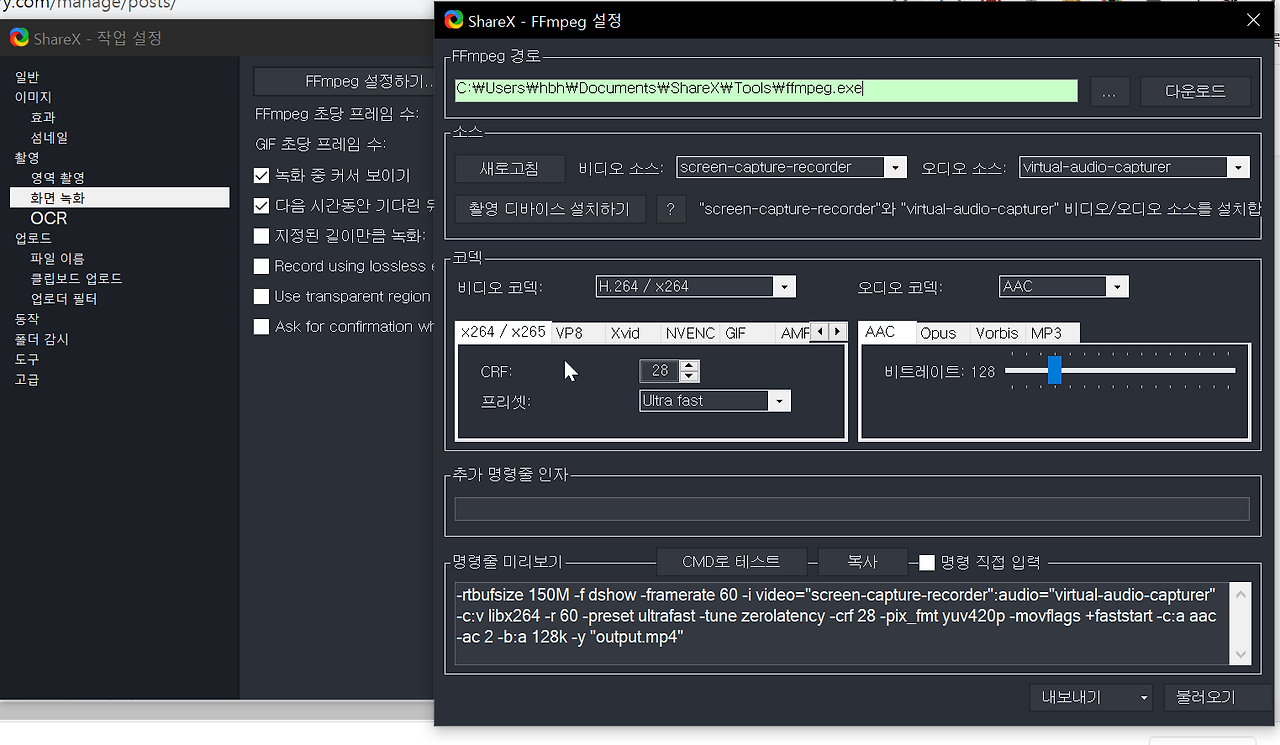Click the 불러오기 import button

tap(1217, 697)
